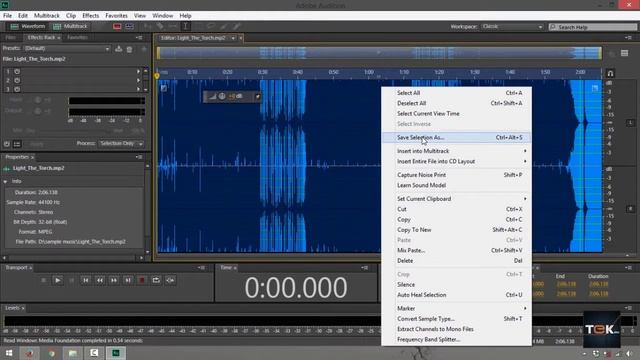Toggle power for effect slot 2

click(17, 80)
